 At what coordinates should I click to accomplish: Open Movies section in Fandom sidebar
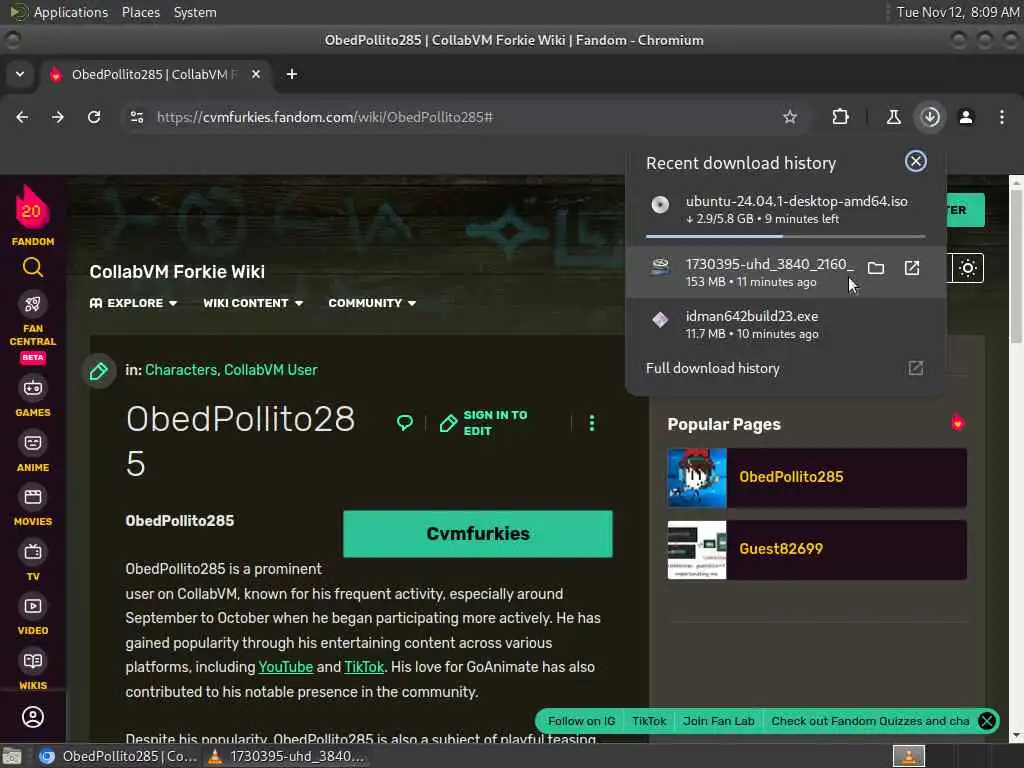[x=33, y=506]
